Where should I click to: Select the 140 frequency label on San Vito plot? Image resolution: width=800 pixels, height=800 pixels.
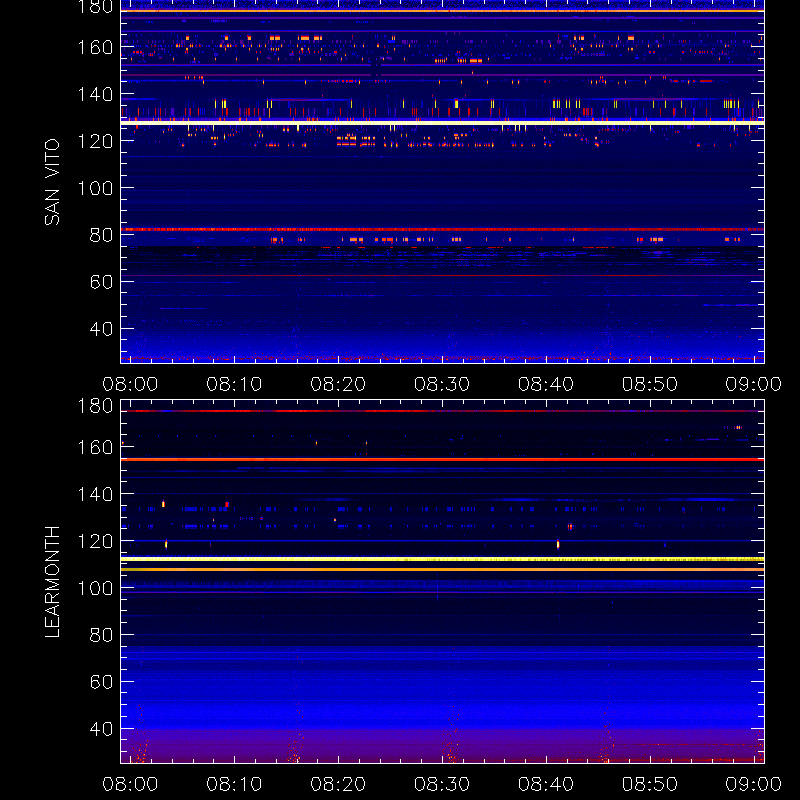(95, 94)
